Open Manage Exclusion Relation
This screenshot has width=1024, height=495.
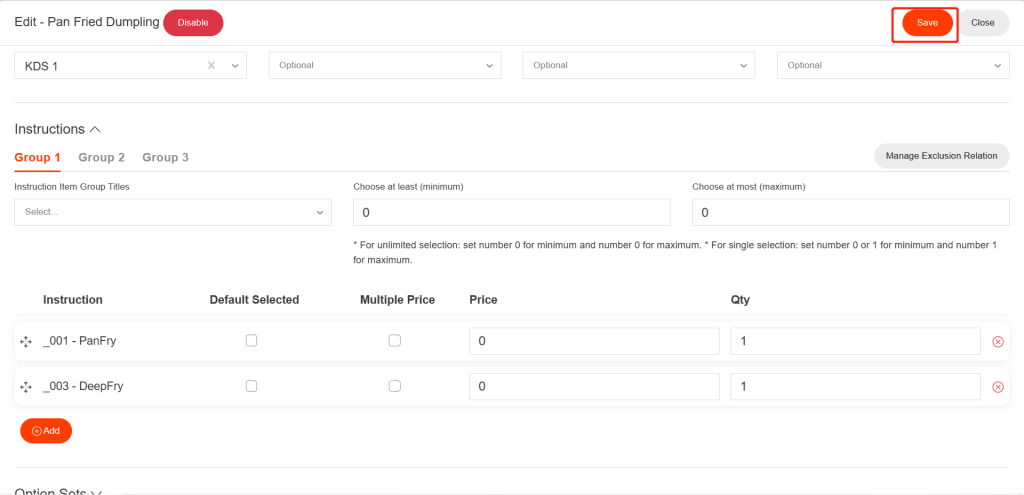click(941, 156)
